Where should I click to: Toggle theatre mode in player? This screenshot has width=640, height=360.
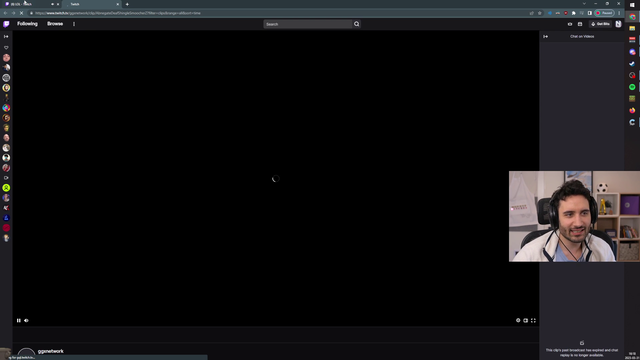[526, 320]
